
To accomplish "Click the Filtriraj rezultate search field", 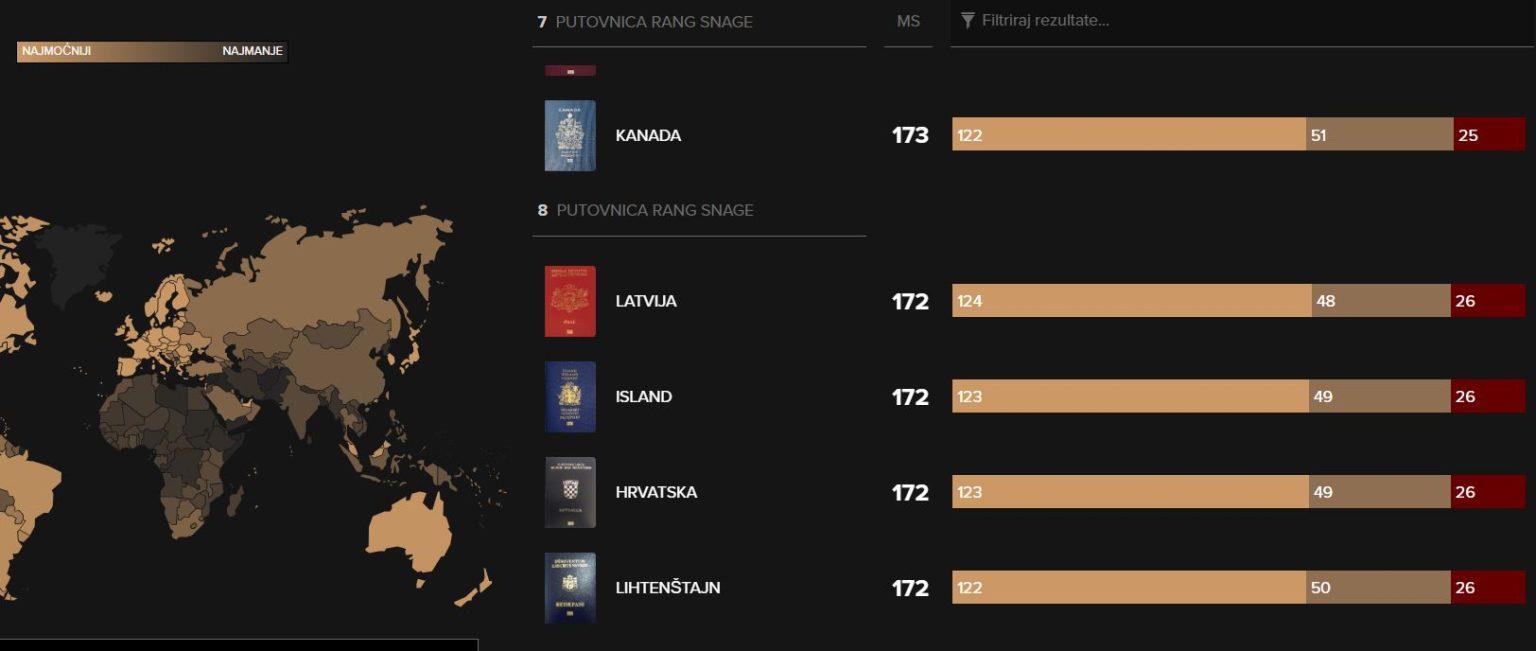I will point(1100,18).
